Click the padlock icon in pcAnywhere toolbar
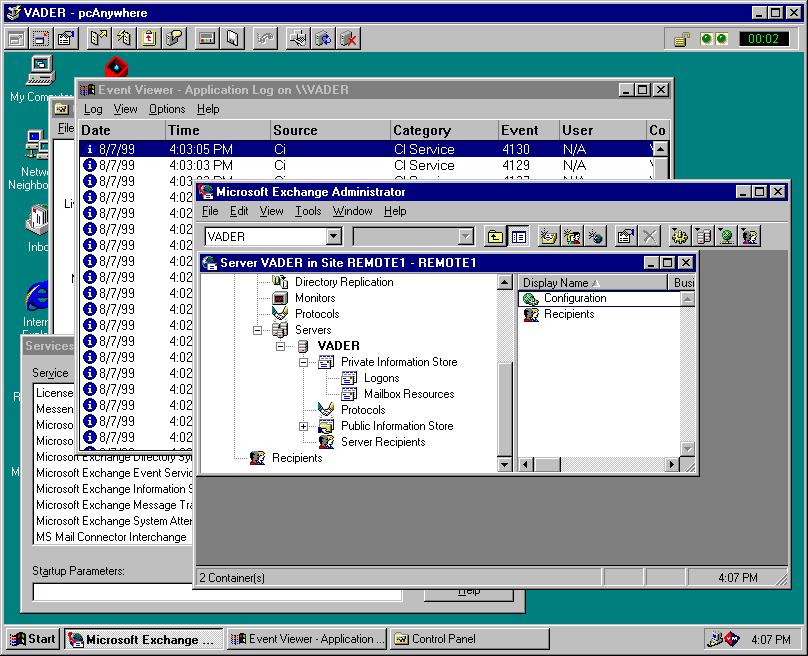This screenshot has height=656, width=808. pyautogui.click(x=680, y=39)
